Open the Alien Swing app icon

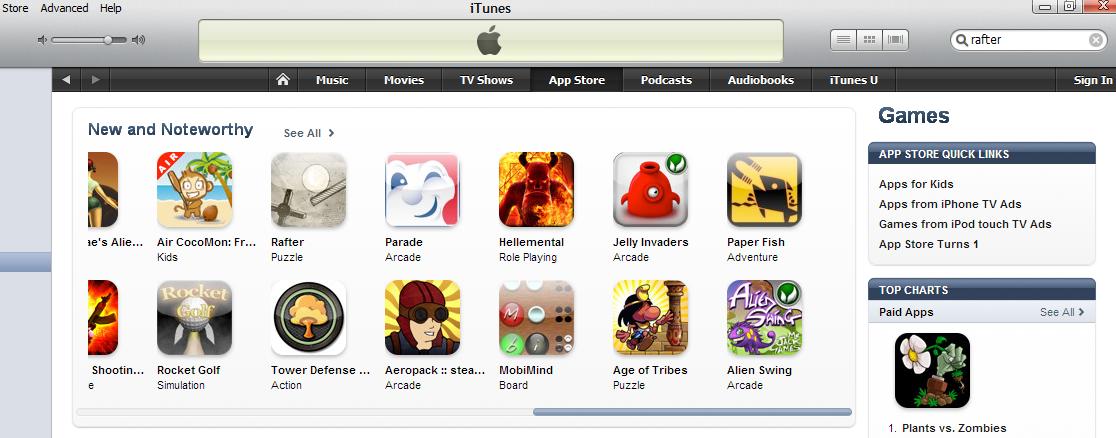(764, 318)
